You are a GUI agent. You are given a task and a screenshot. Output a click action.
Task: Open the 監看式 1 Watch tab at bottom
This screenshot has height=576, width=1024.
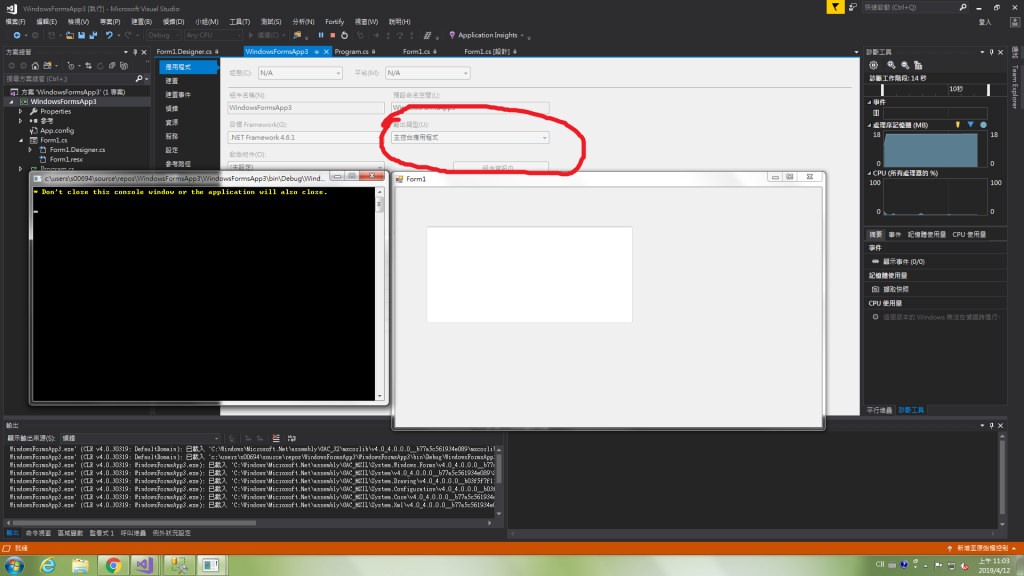click(x=101, y=533)
